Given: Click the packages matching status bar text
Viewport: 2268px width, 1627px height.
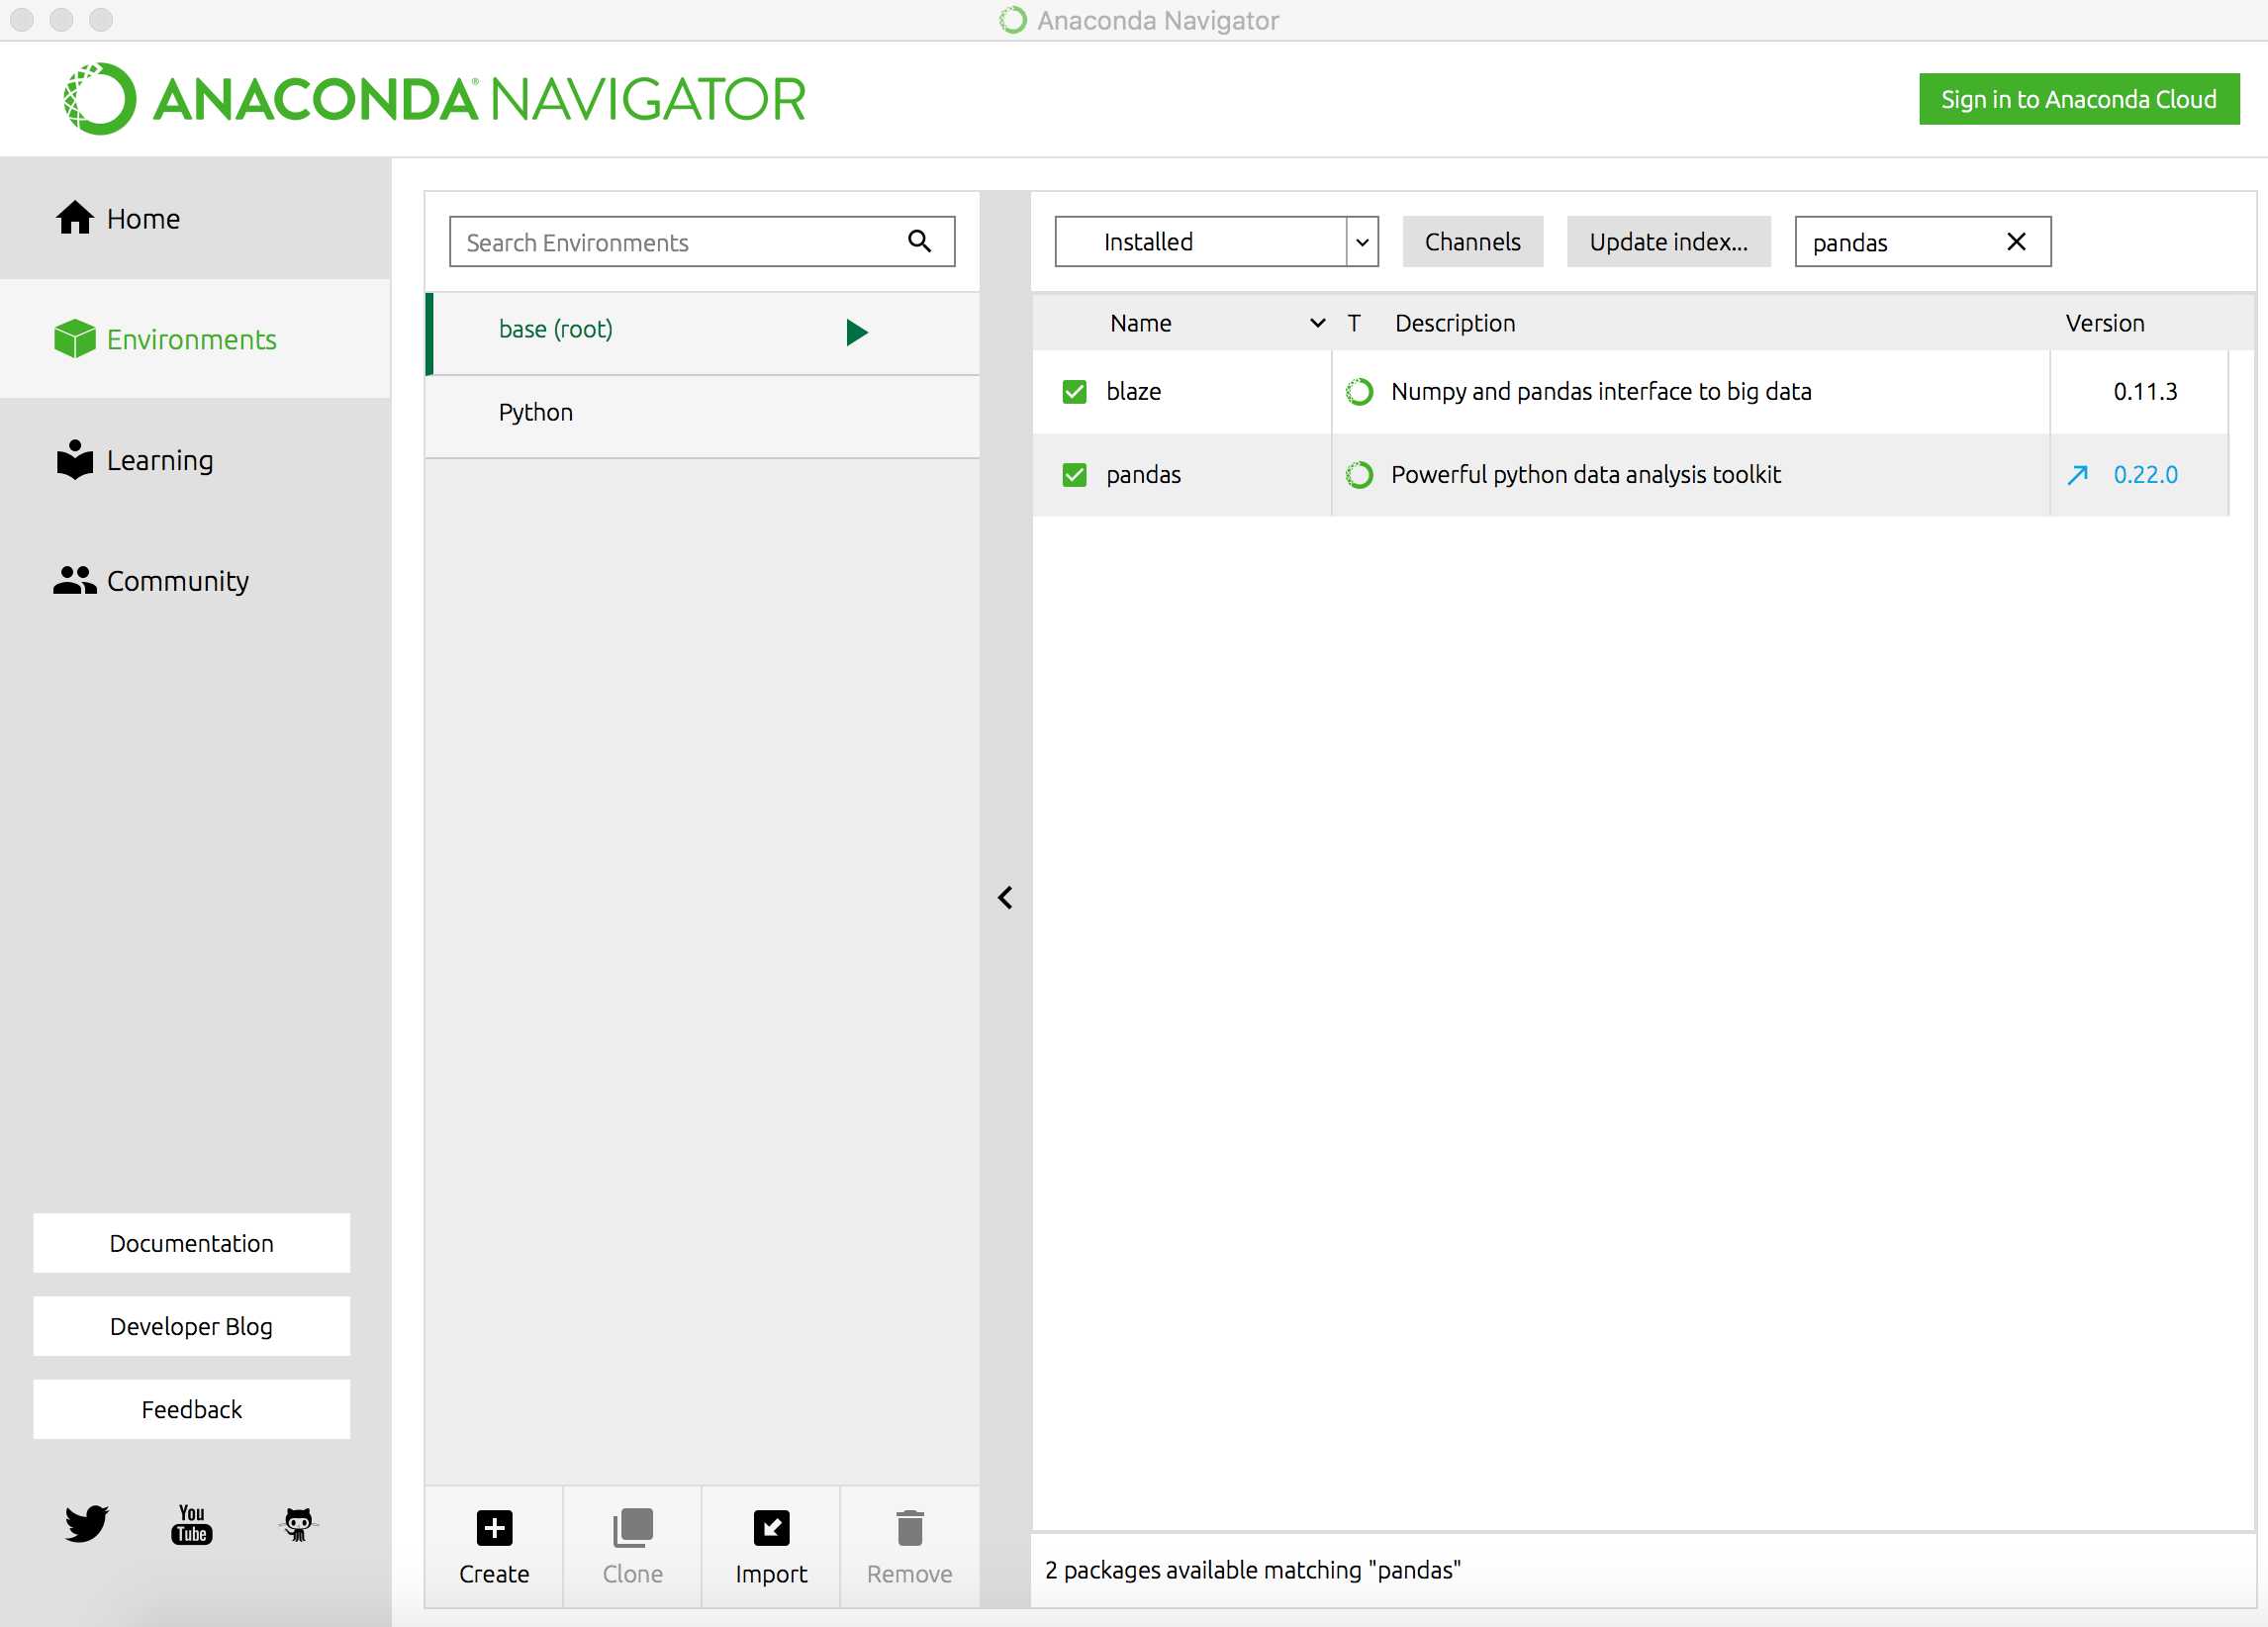Looking at the screenshot, I should point(1252,1569).
